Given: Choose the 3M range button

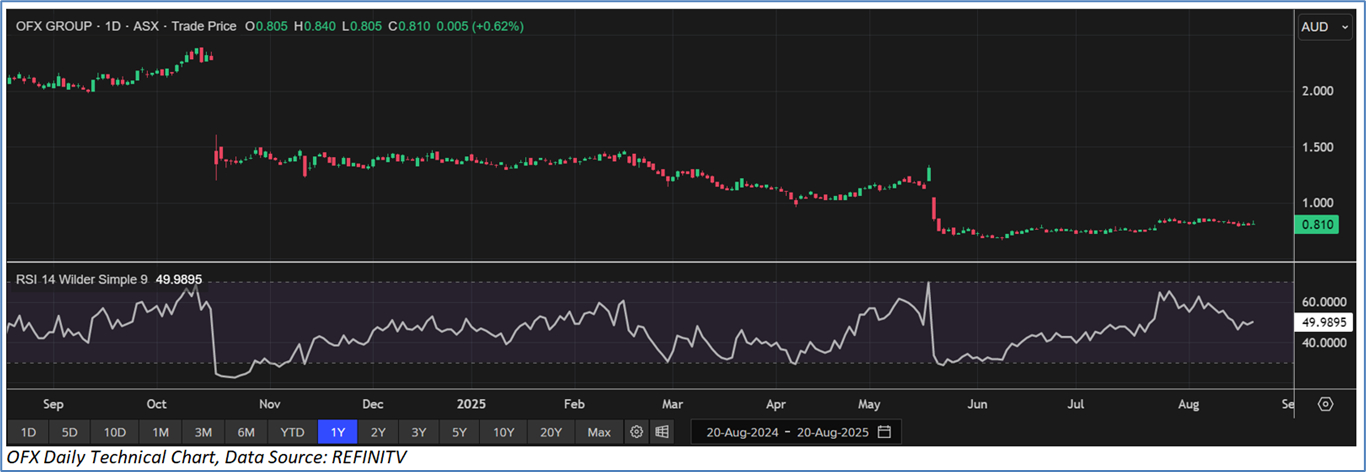Looking at the screenshot, I should coord(203,432).
